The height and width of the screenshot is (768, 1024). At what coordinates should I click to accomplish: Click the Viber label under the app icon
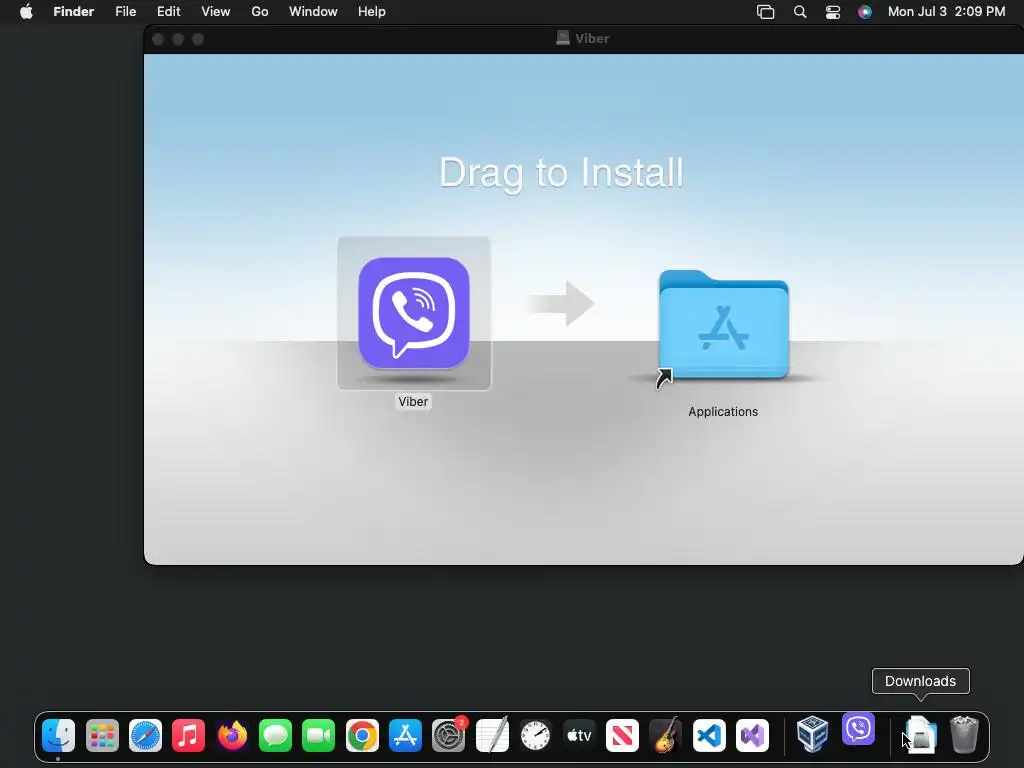(x=413, y=402)
